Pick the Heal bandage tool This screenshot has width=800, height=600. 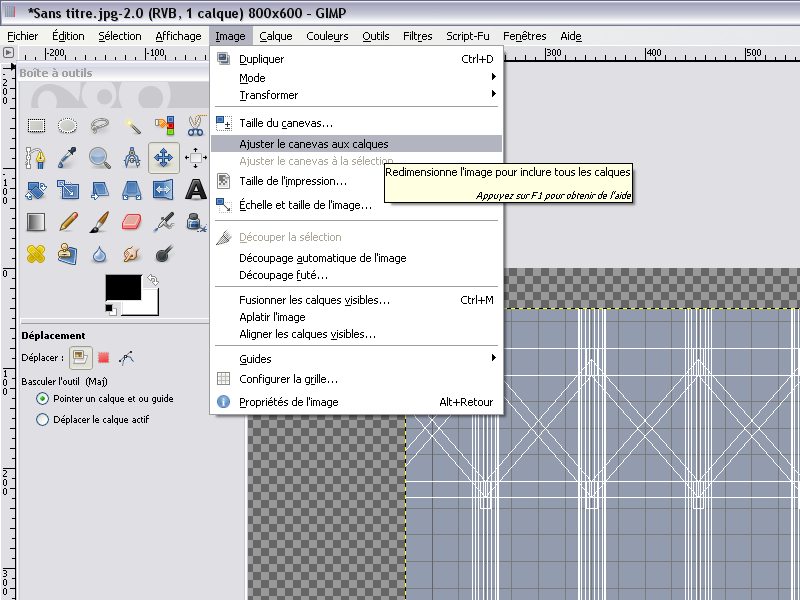click(x=36, y=254)
